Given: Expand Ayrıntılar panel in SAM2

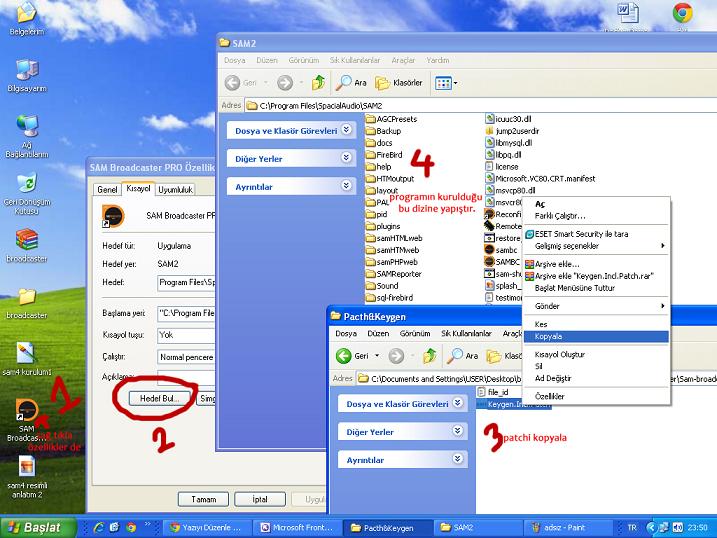Looking at the screenshot, I should click(347, 186).
